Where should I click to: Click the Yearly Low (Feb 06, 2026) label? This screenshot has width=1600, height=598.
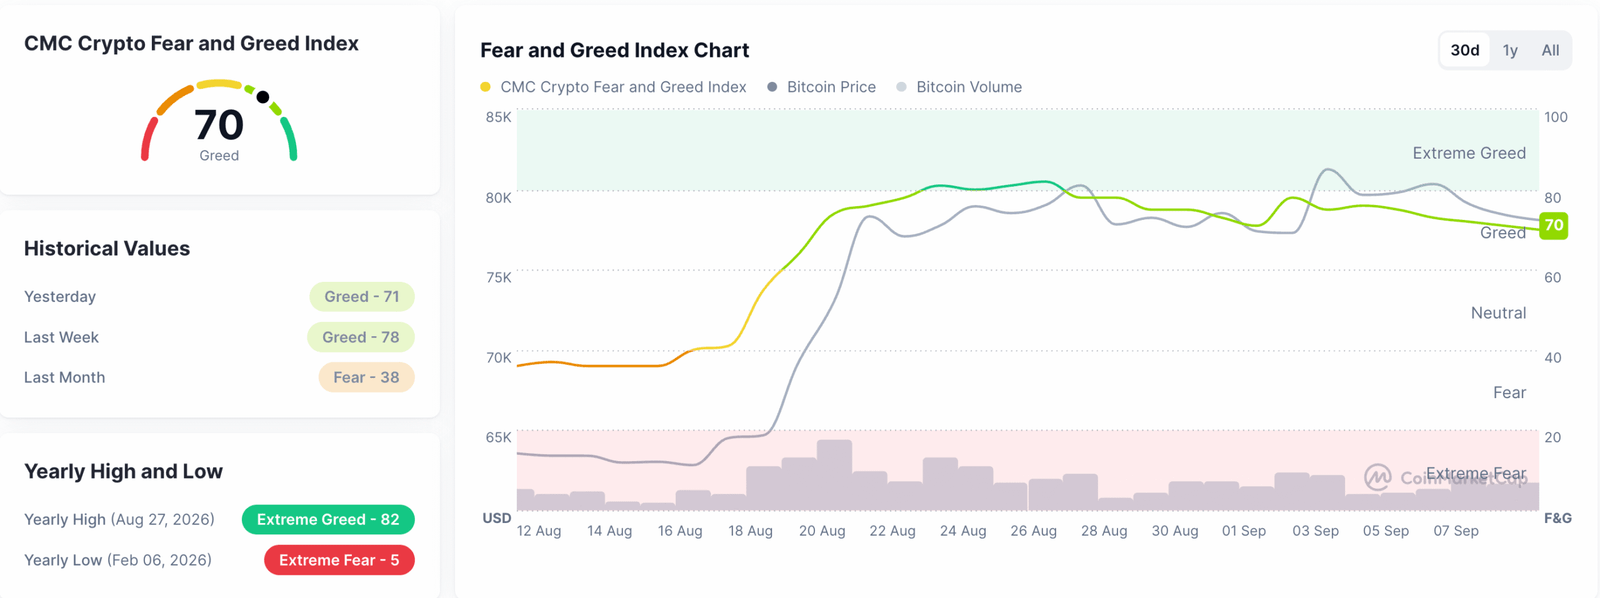click(x=118, y=560)
